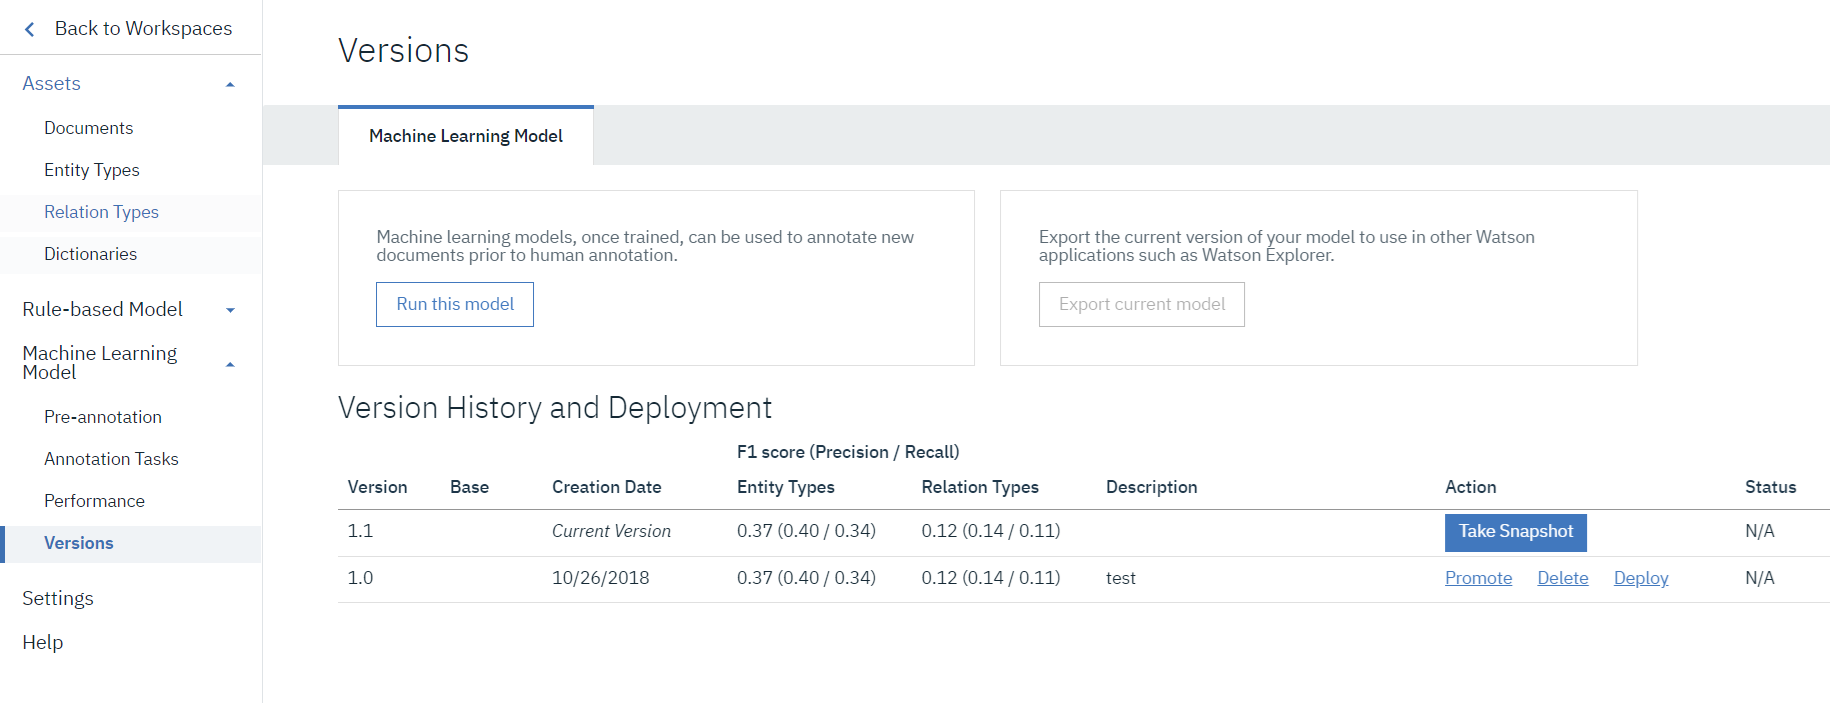The image size is (1830, 703).
Task: Take Snapshot of version 1.1
Action: pos(1515,532)
